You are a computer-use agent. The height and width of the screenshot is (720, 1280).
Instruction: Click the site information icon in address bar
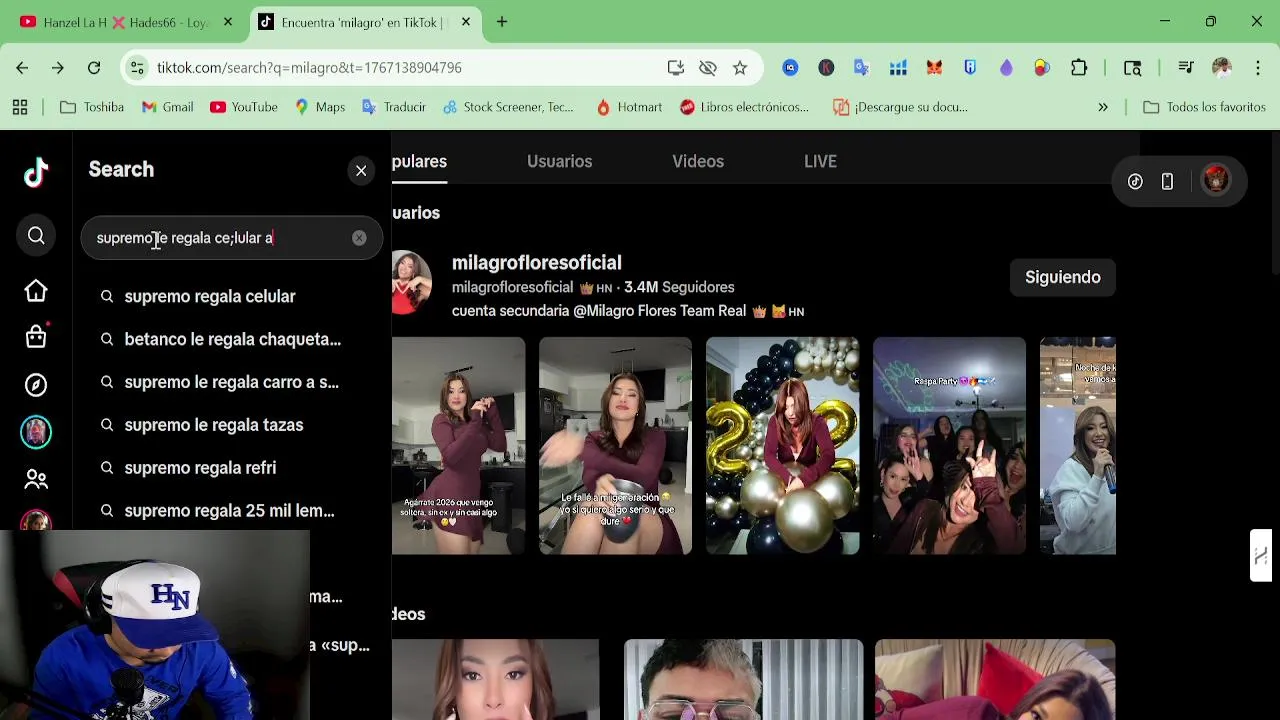pos(137,68)
